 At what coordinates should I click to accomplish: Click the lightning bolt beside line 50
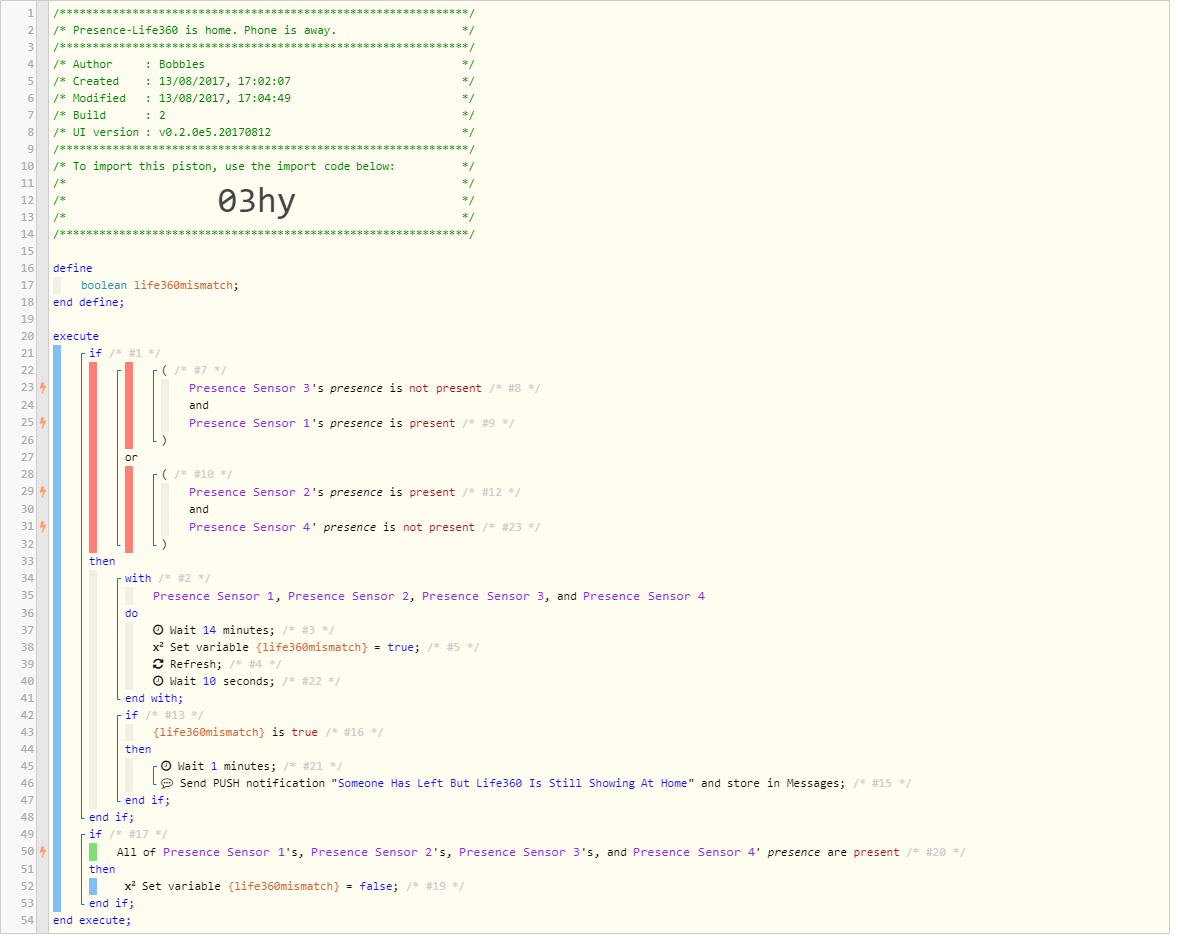[43, 852]
